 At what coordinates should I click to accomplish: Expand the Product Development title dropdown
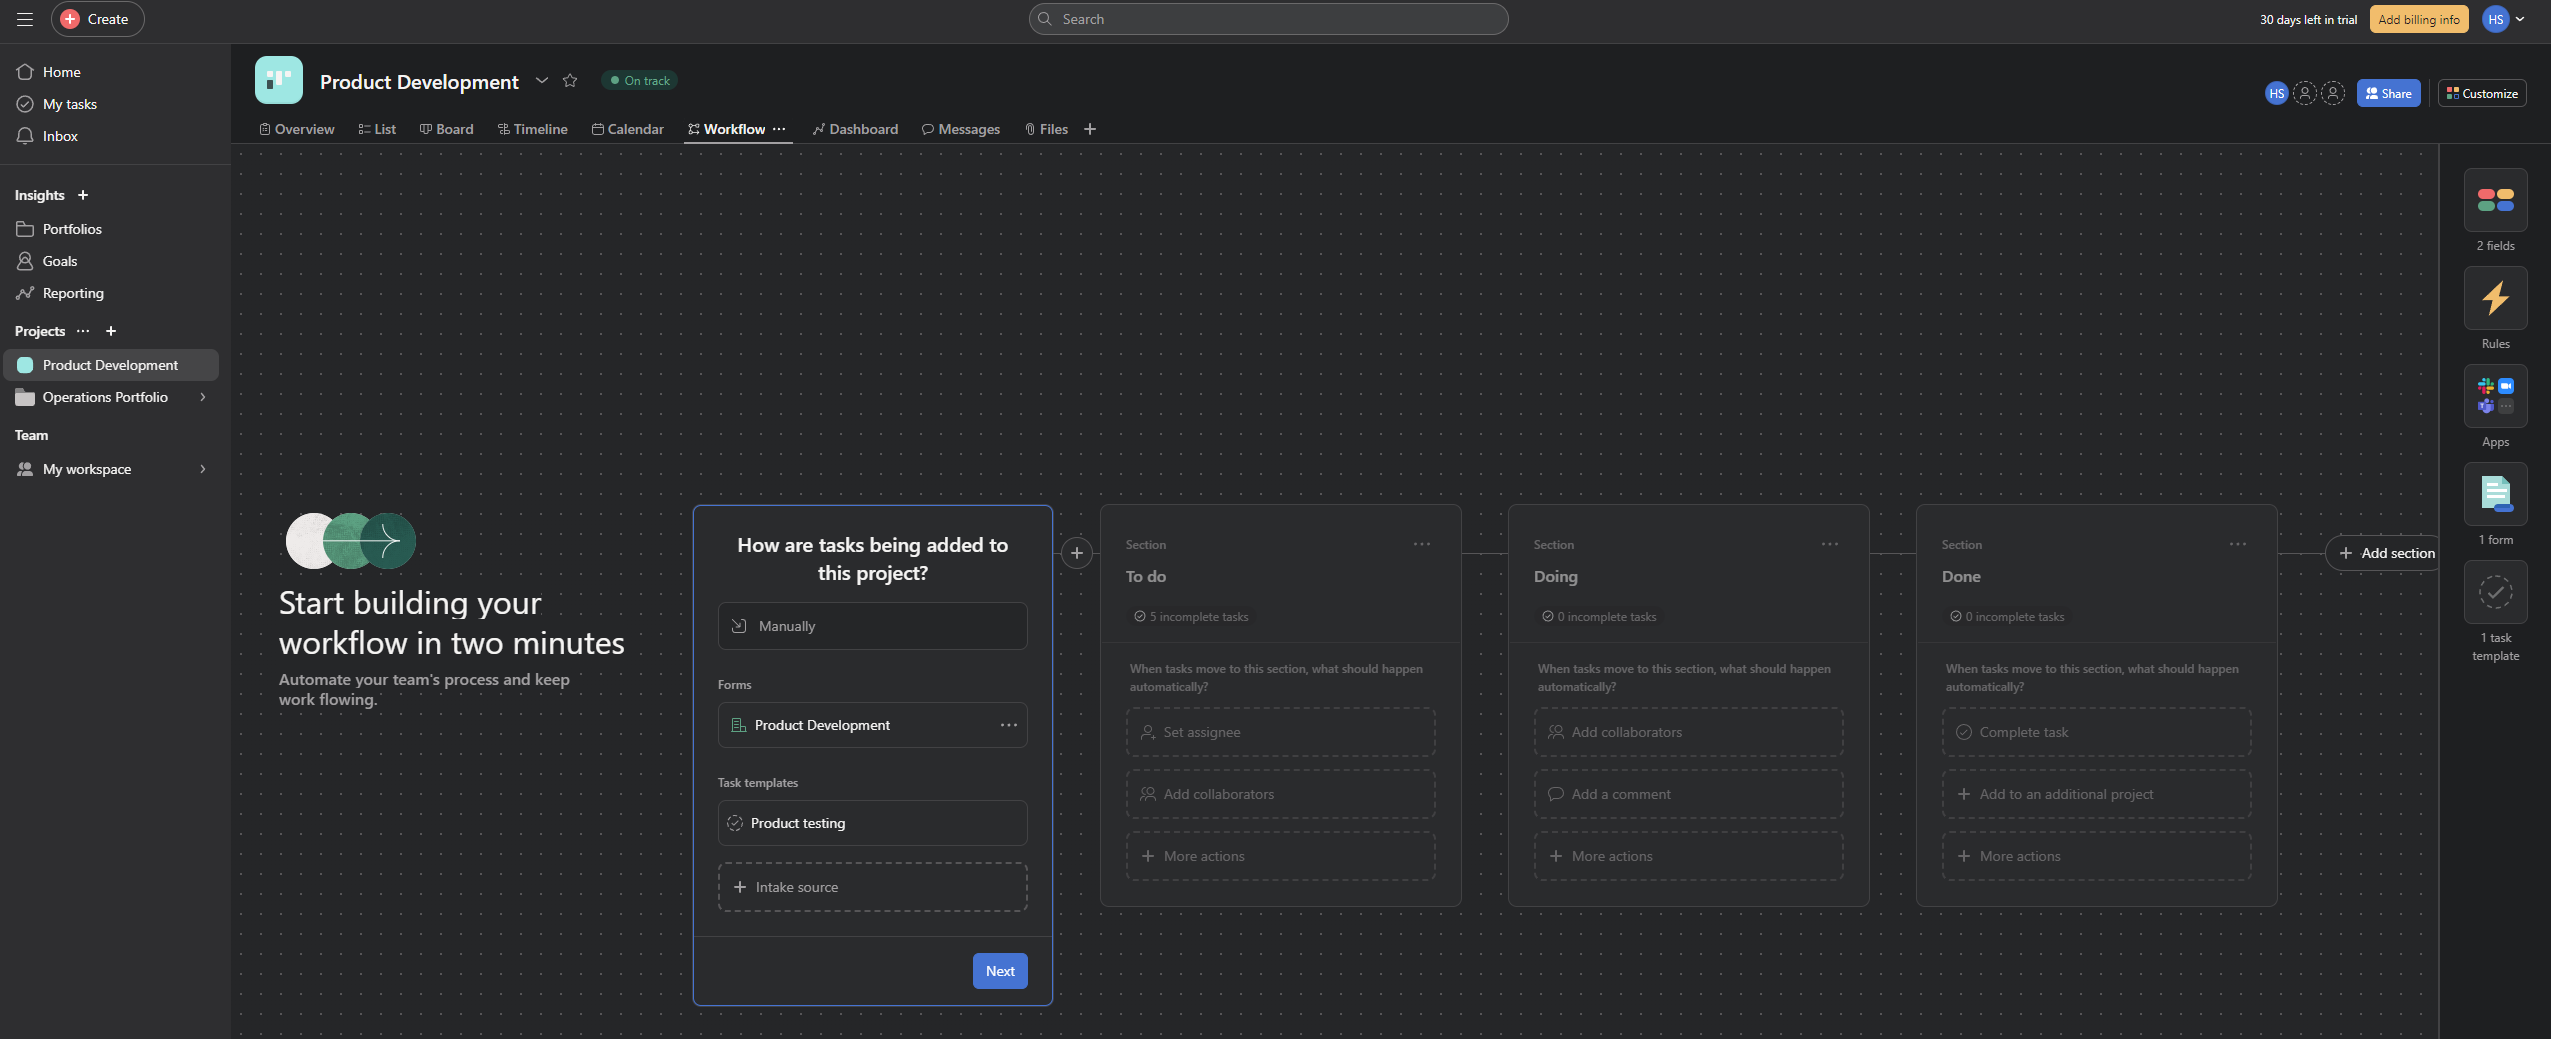542,81
